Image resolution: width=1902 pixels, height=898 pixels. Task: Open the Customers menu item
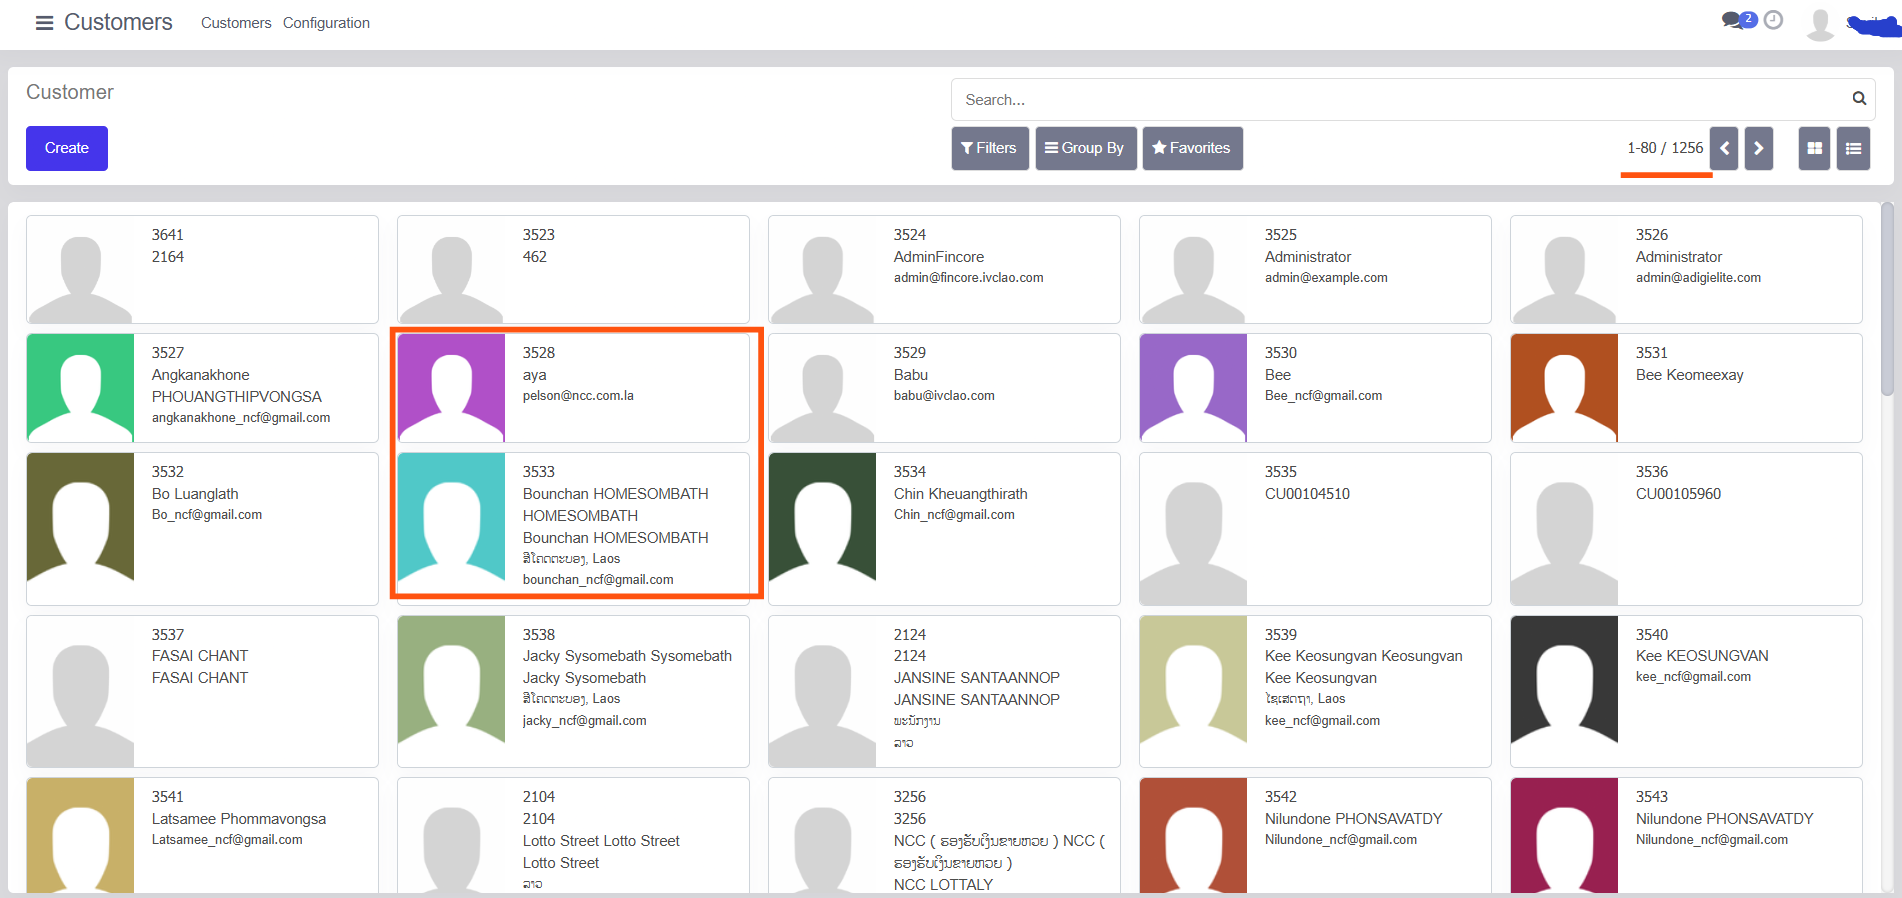pyautogui.click(x=236, y=23)
